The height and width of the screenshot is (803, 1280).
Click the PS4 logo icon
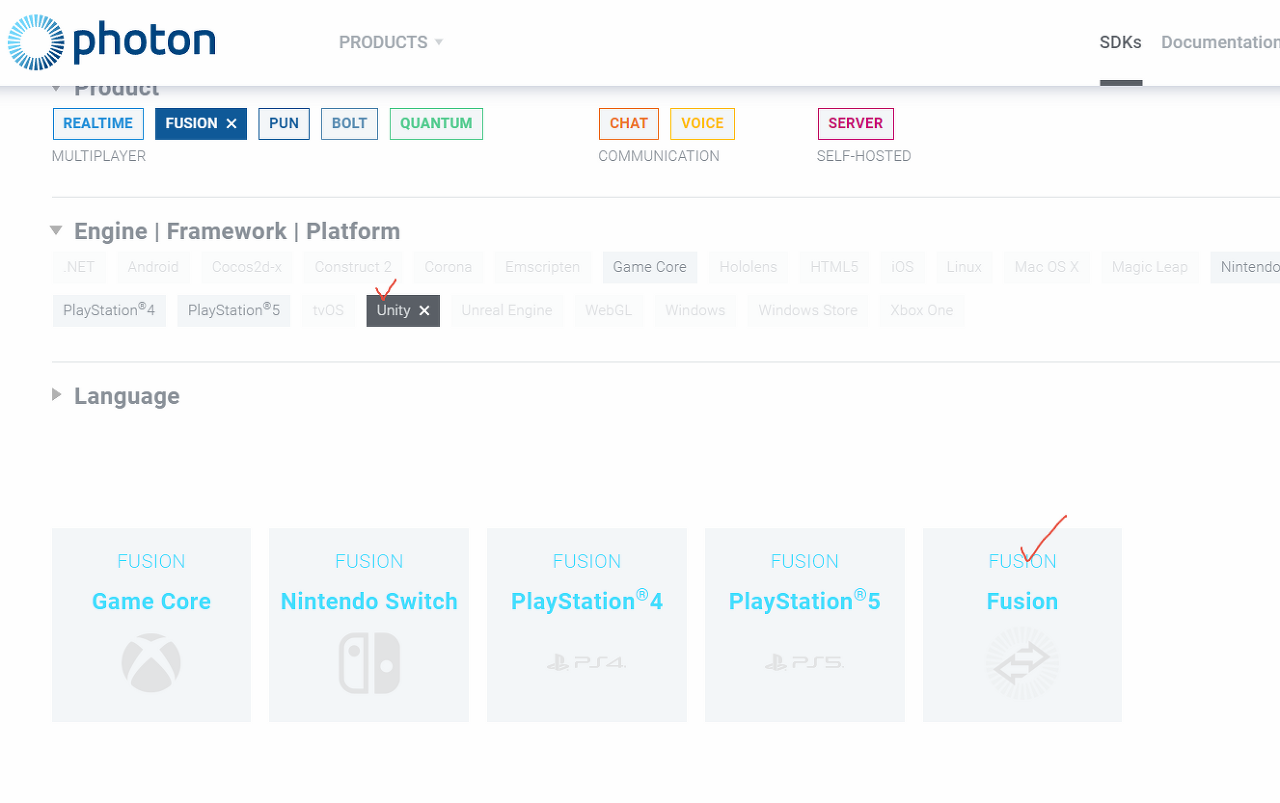point(587,662)
